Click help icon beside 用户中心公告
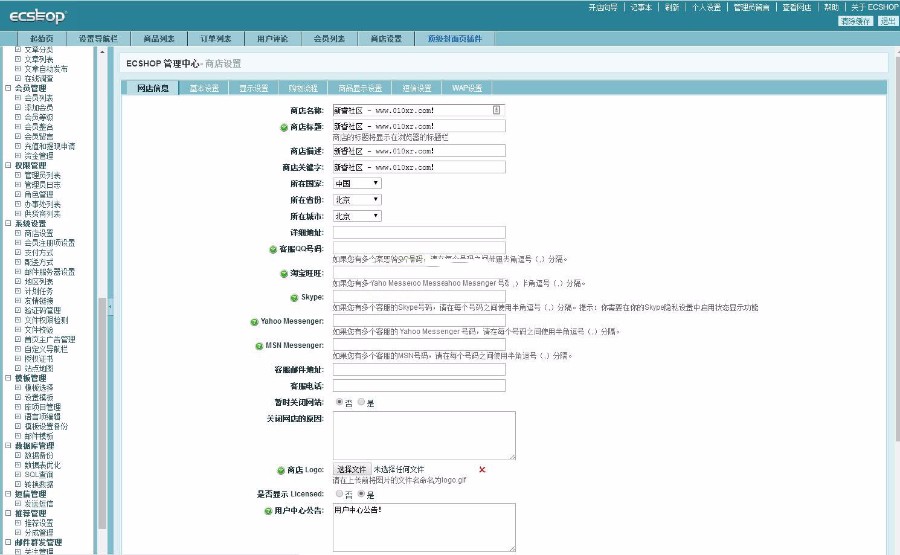 pos(268,511)
